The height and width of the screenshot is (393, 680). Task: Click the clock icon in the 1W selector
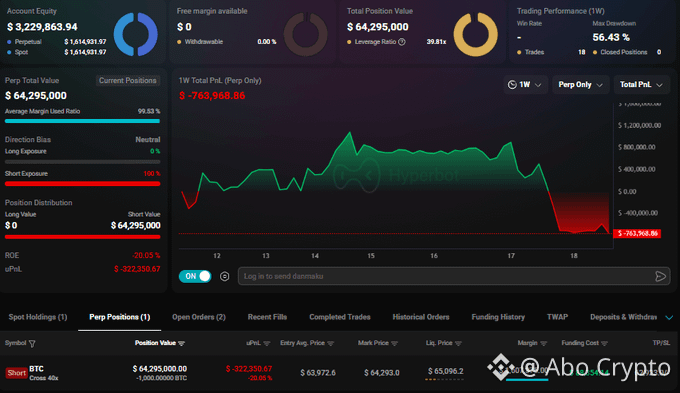512,85
